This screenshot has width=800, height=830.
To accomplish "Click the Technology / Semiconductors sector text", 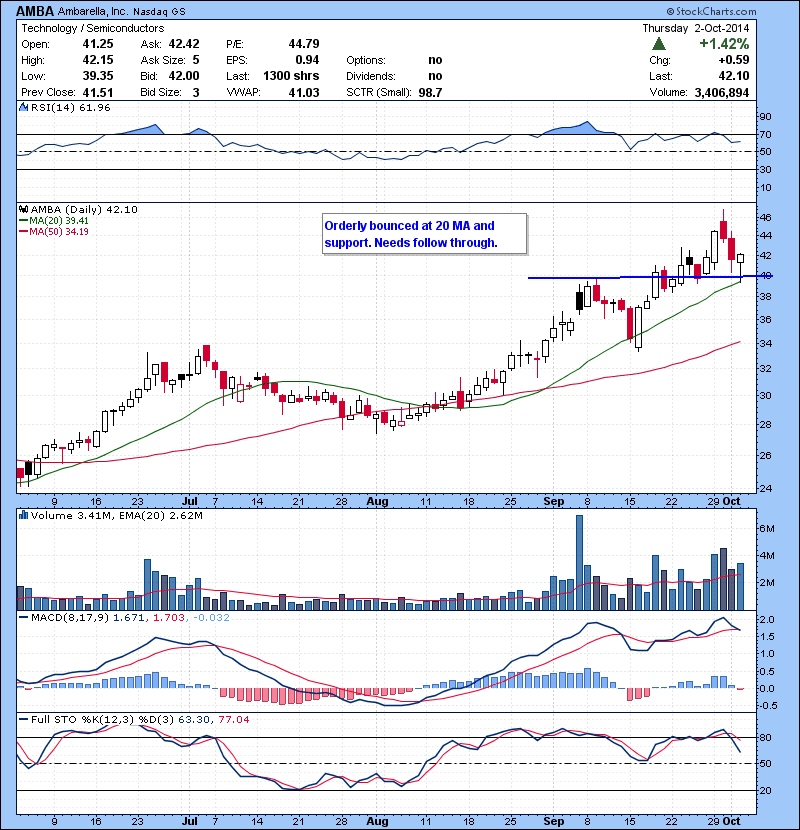I will (x=93, y=29).
